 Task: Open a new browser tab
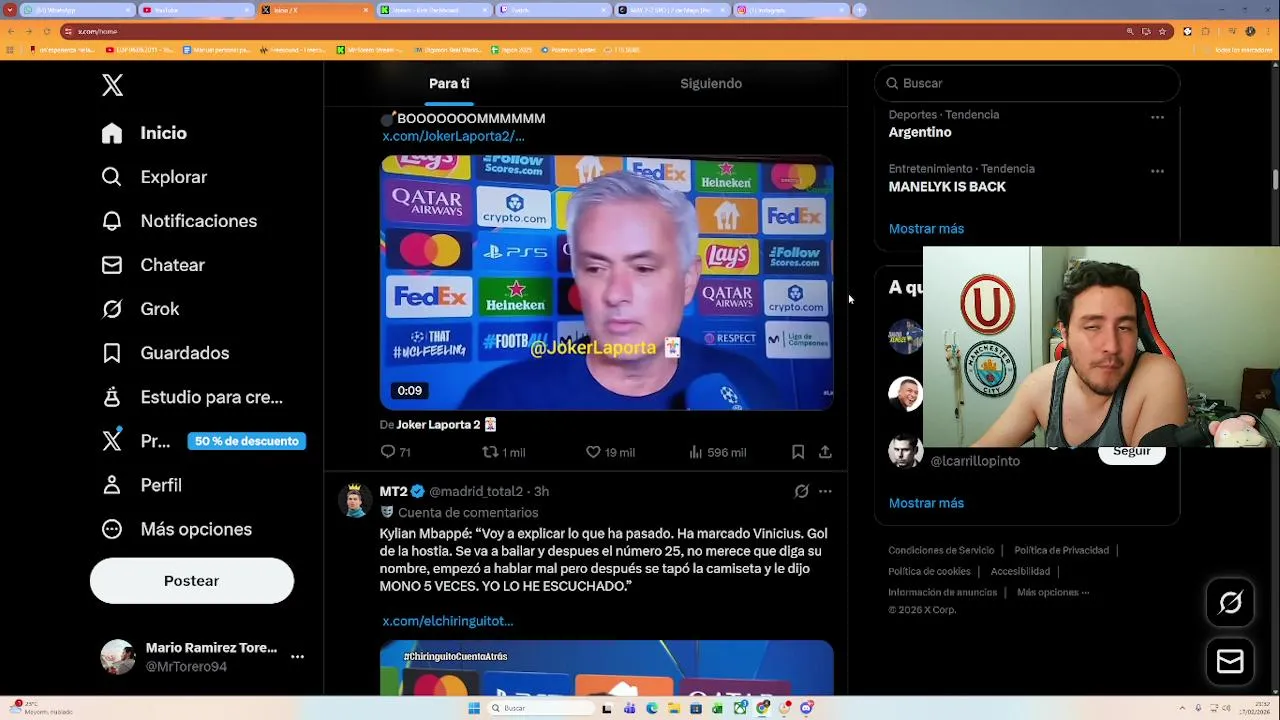(x=860, y=10)
